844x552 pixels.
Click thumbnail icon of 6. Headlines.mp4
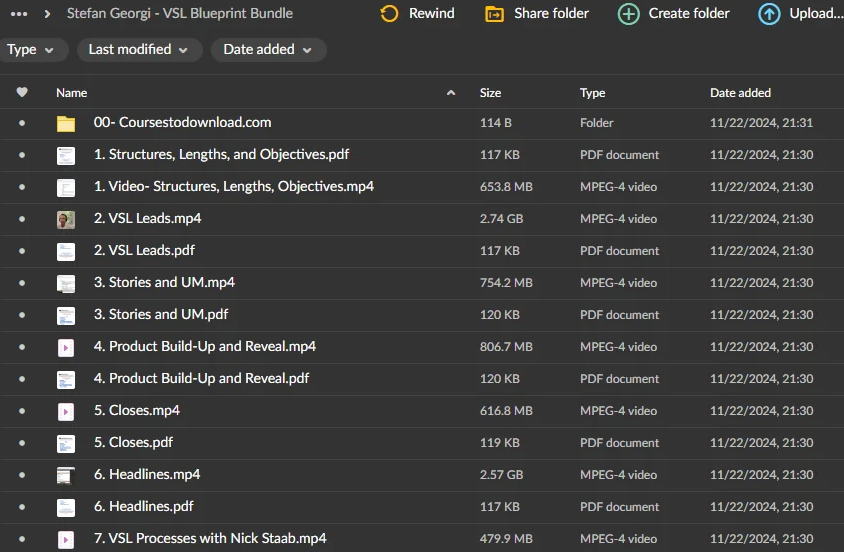click(66, 476)
